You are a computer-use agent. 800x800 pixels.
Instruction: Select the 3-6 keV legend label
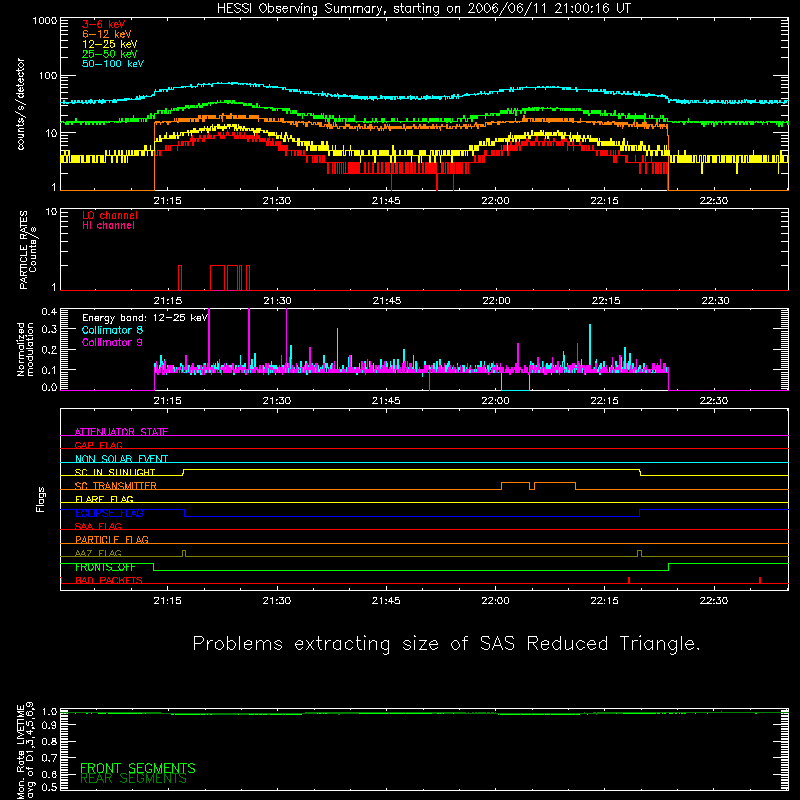coord(104,24)
